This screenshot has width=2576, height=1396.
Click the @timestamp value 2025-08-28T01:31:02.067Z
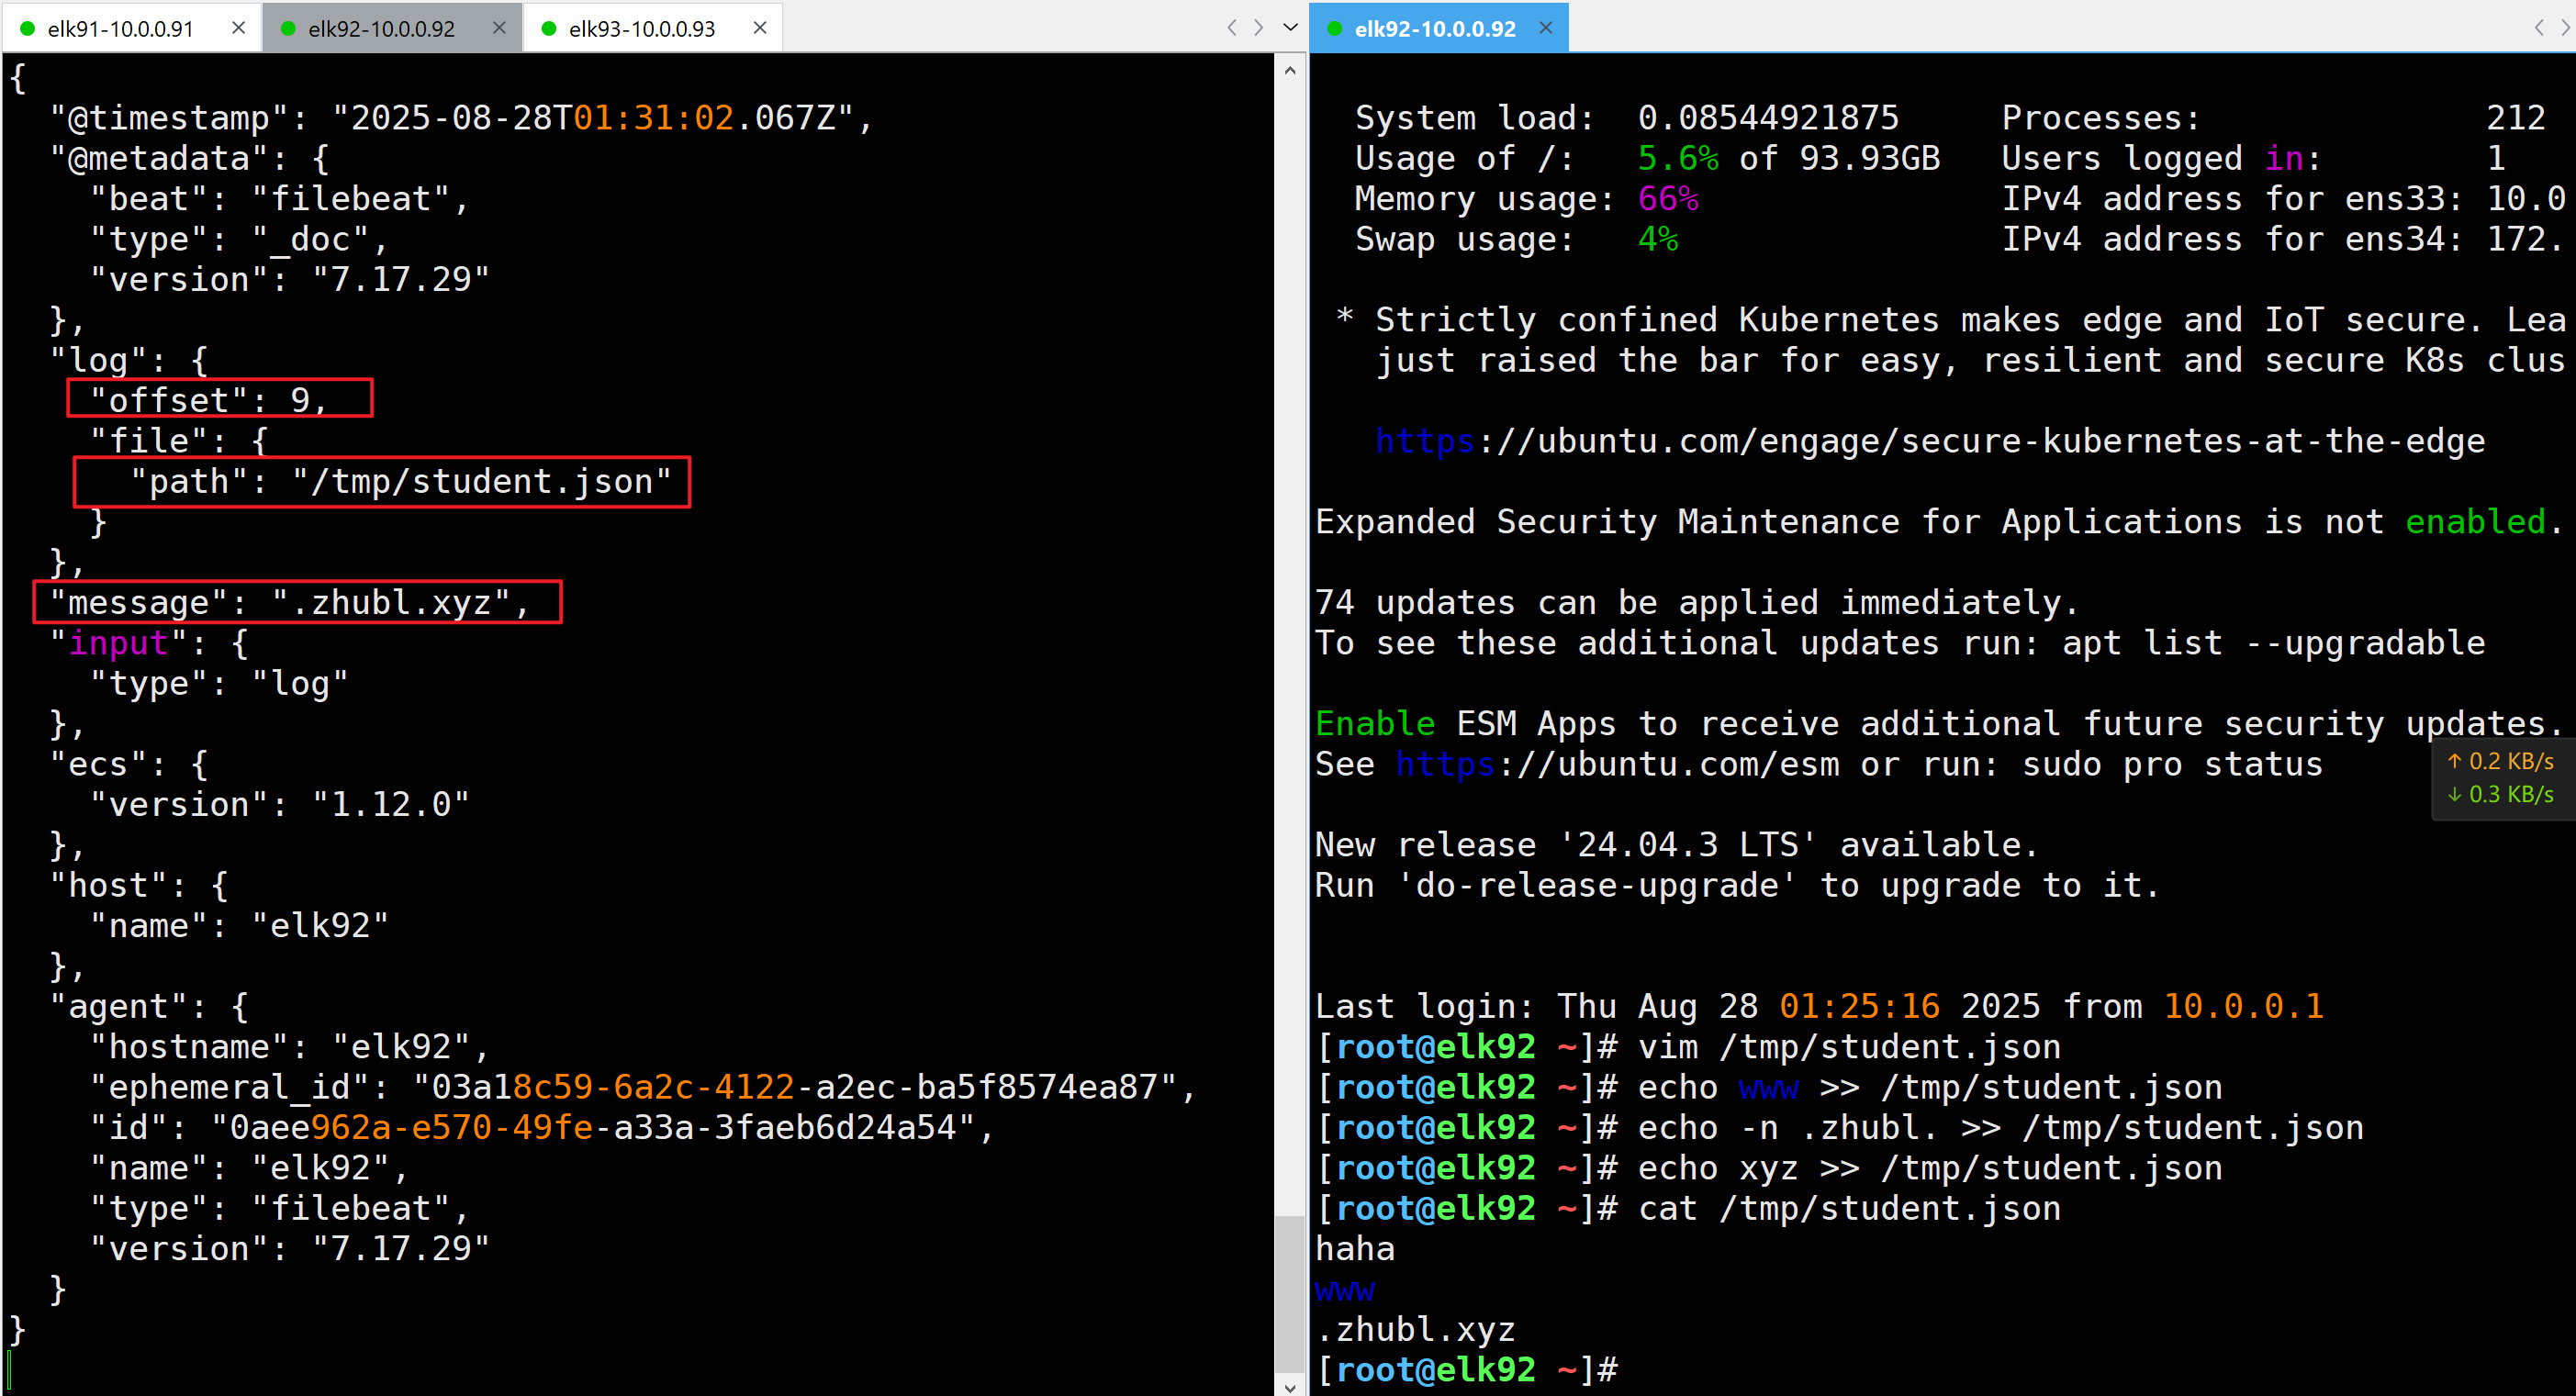(592, 118)
